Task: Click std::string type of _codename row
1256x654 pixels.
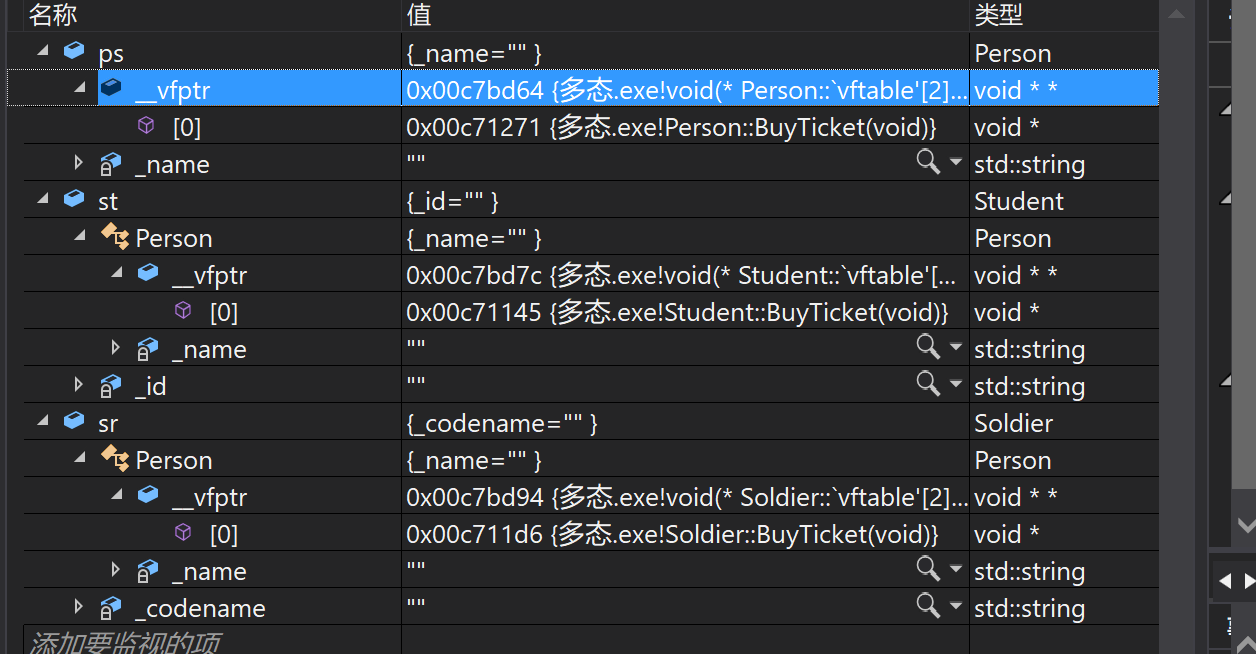Action: pos(1029,608)
